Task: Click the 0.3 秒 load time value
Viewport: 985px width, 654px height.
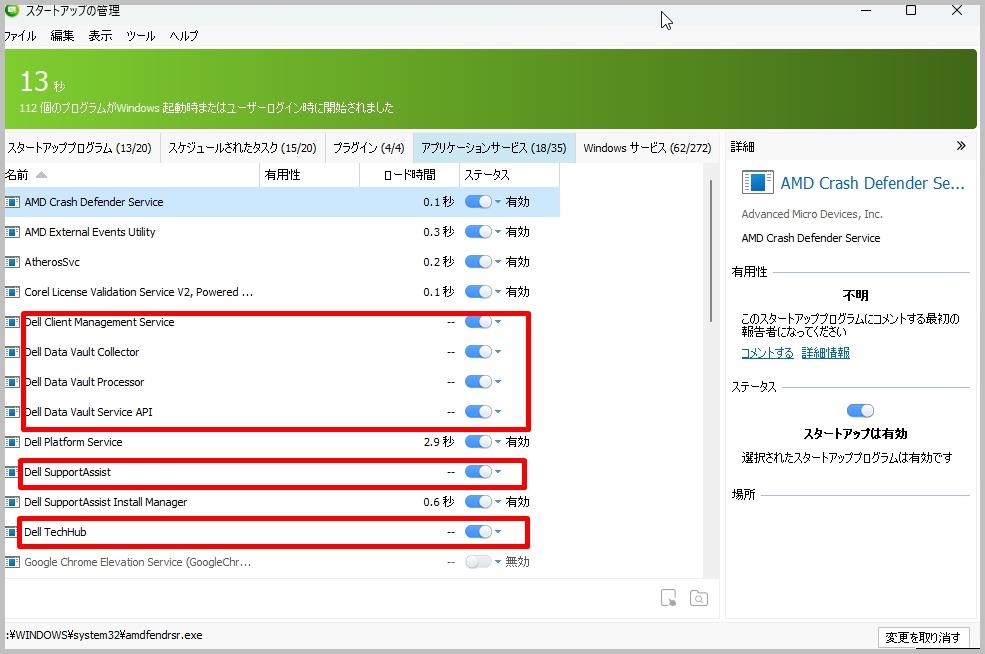Action: (x=438, y=232)
